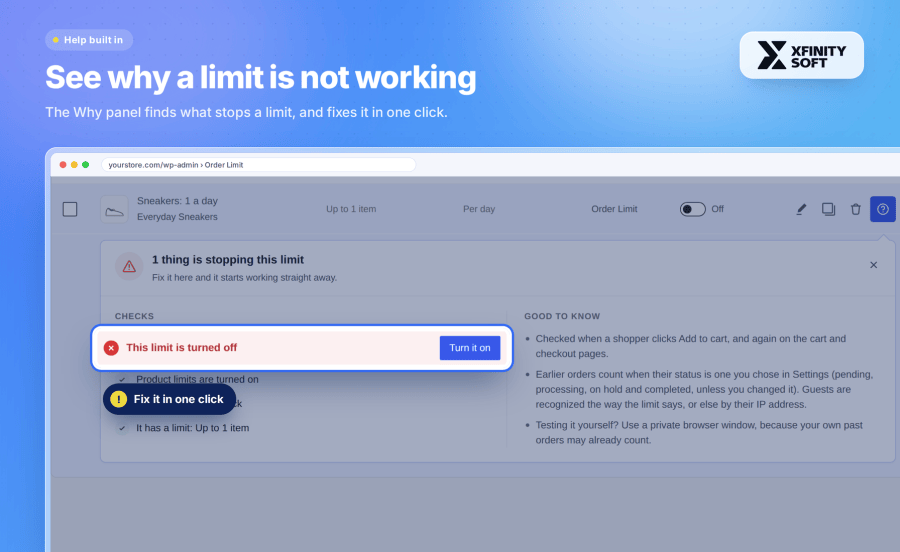Click checkmark beside It has a limit
Screen dimensions: 900x552
pyautogui.click(x=122, y=428)
